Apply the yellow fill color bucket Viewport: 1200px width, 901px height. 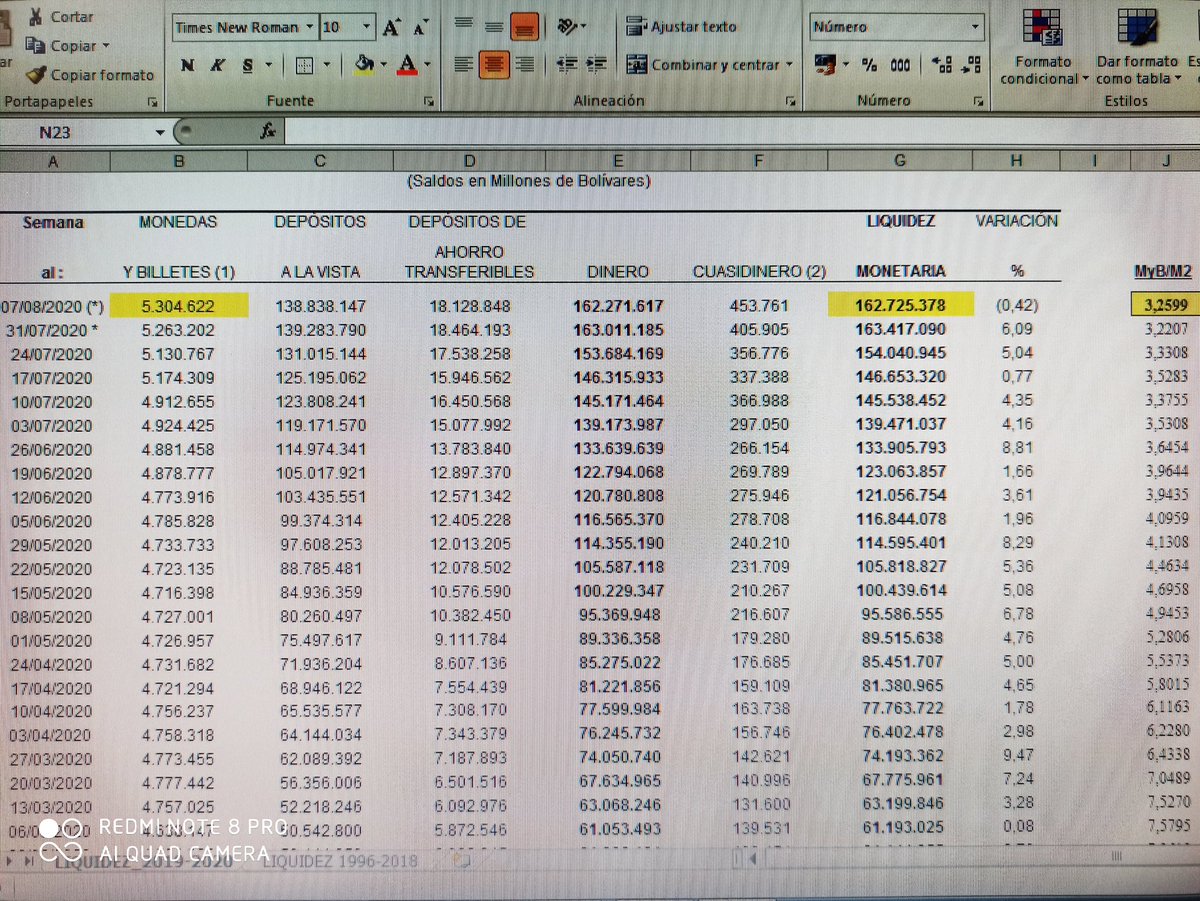(364, 66)
